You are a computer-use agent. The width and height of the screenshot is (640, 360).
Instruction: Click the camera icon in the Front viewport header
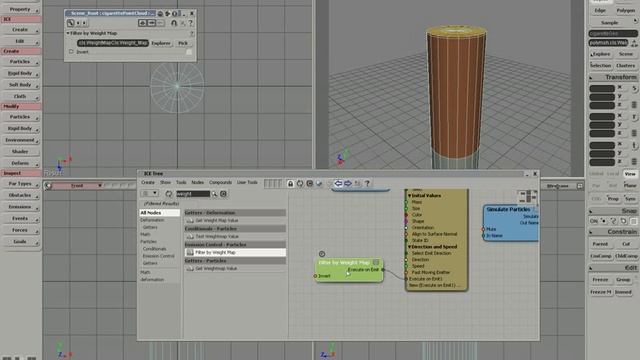coord(48,186)
